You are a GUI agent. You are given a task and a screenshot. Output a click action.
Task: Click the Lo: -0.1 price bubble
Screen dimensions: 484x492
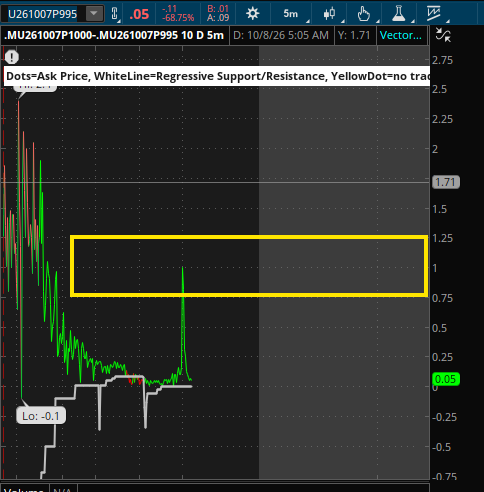(x=41, y=416)
